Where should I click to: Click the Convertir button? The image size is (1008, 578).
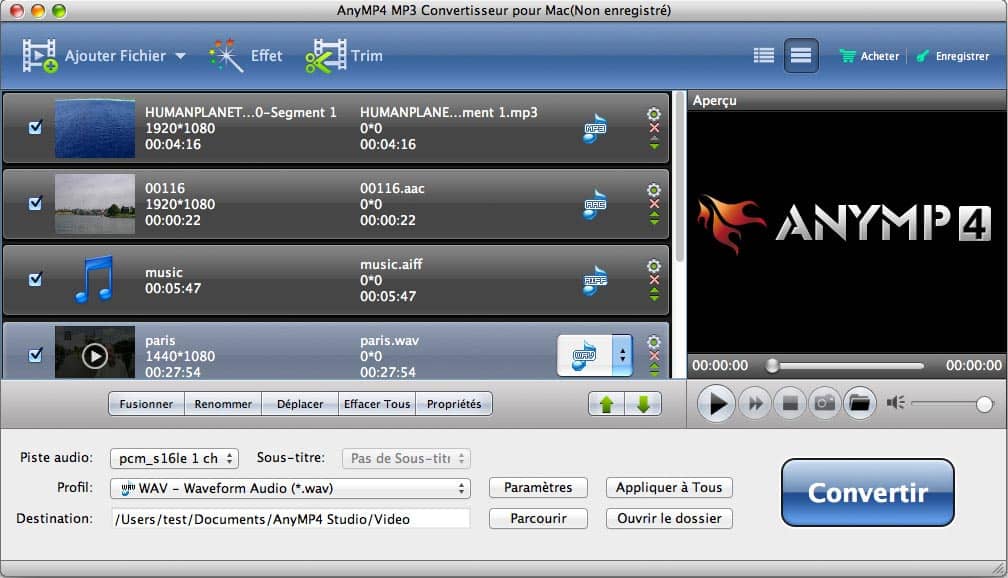(x=867, y=493)
